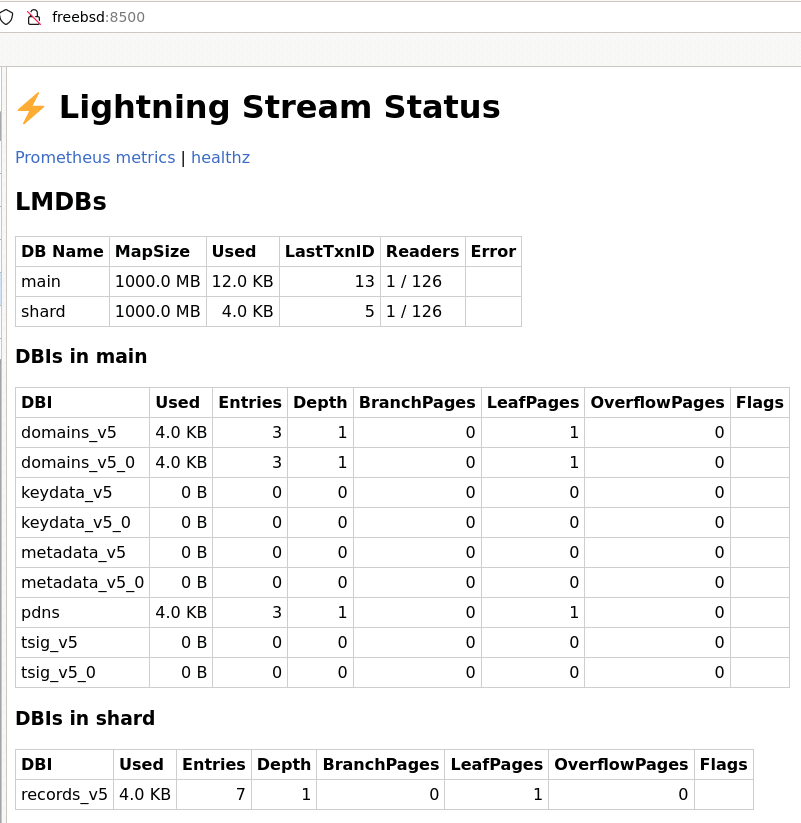Click the OverflowPages header in main table

657,403
